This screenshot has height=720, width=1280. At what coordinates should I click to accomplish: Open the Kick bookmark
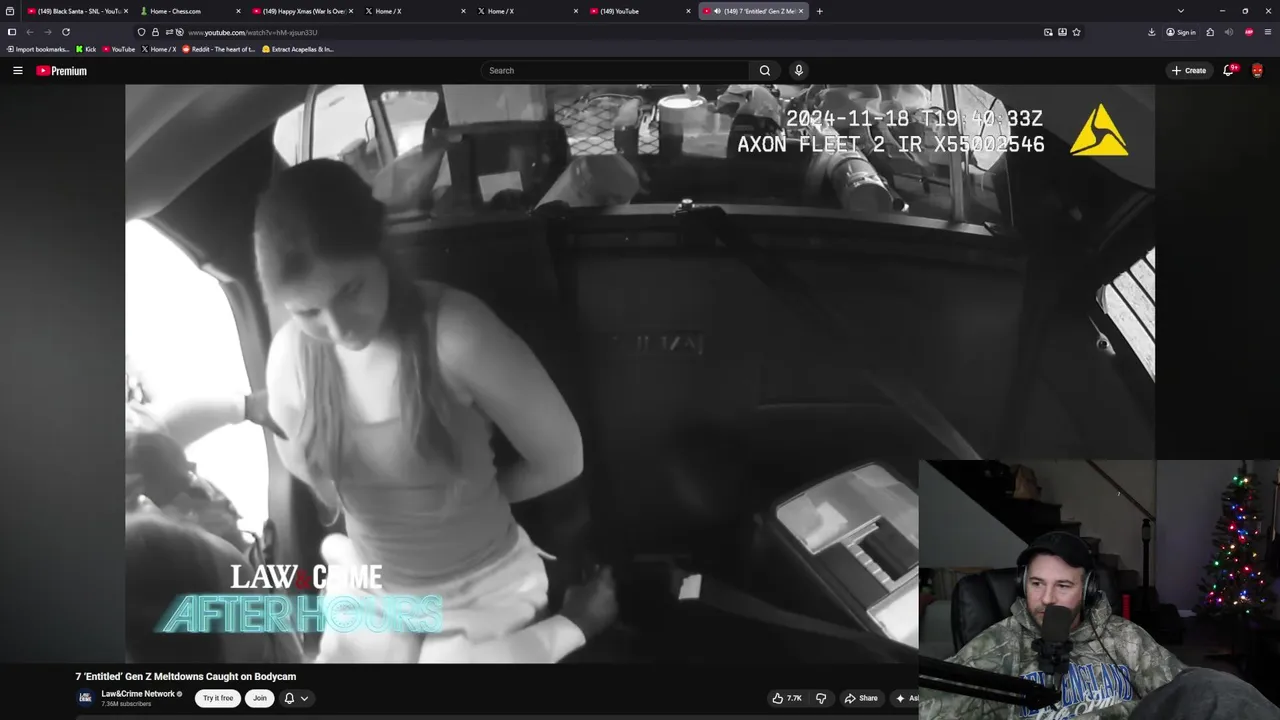tap(87, 49)
